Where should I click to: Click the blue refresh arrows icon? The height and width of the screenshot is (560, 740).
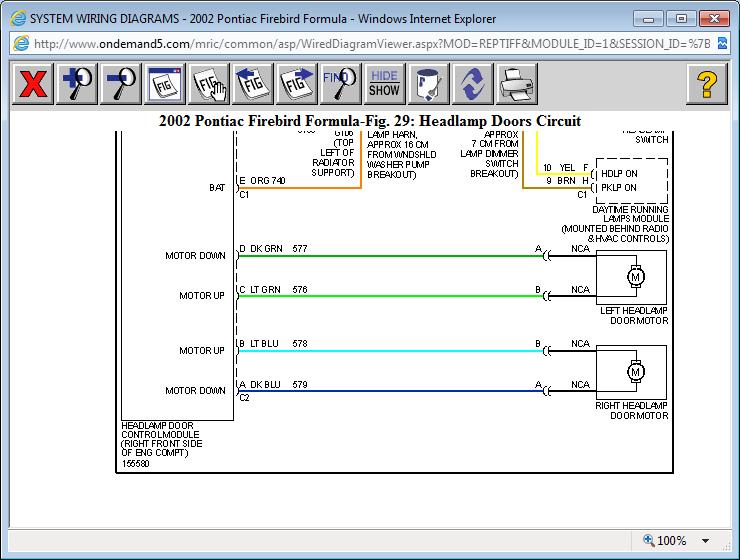472,84
